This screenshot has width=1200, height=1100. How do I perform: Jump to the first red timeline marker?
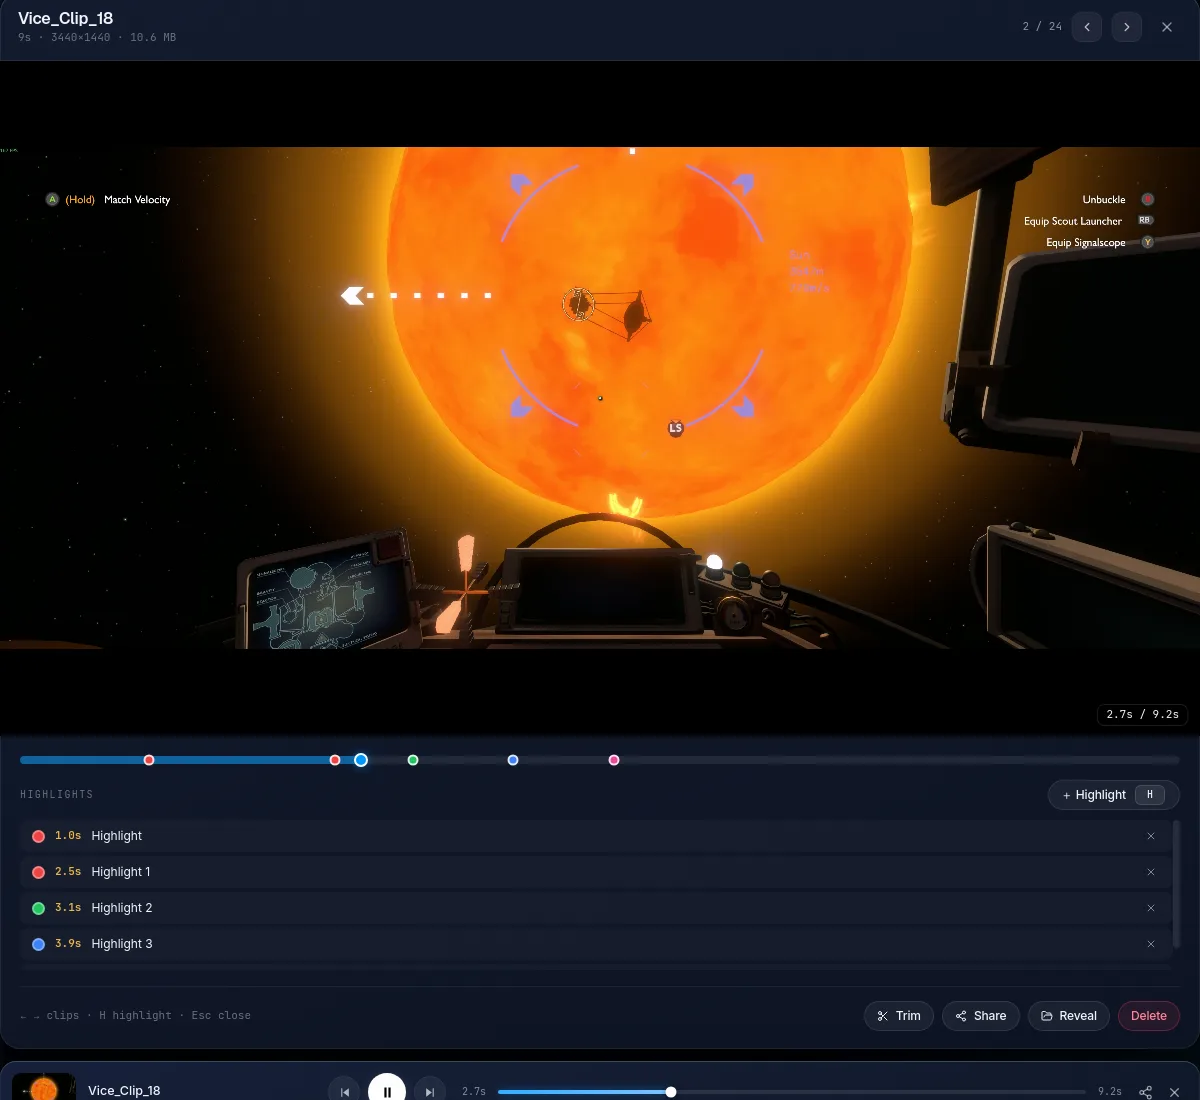pyautogui.click(x=149, y=760)
